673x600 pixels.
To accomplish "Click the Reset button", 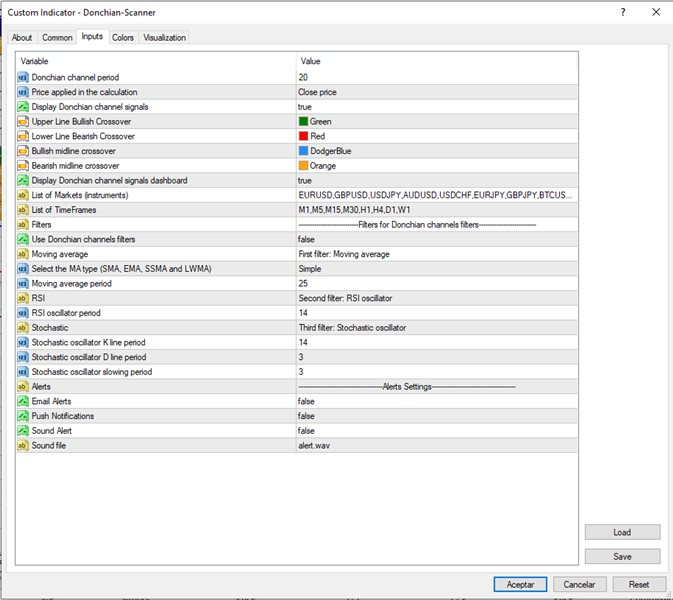I will tap(639, 585).
